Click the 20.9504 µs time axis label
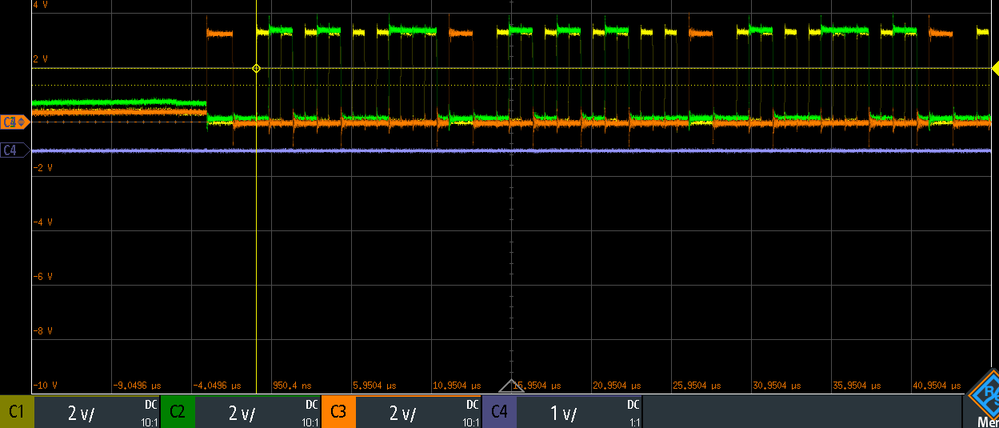 (x=615, y=386)
